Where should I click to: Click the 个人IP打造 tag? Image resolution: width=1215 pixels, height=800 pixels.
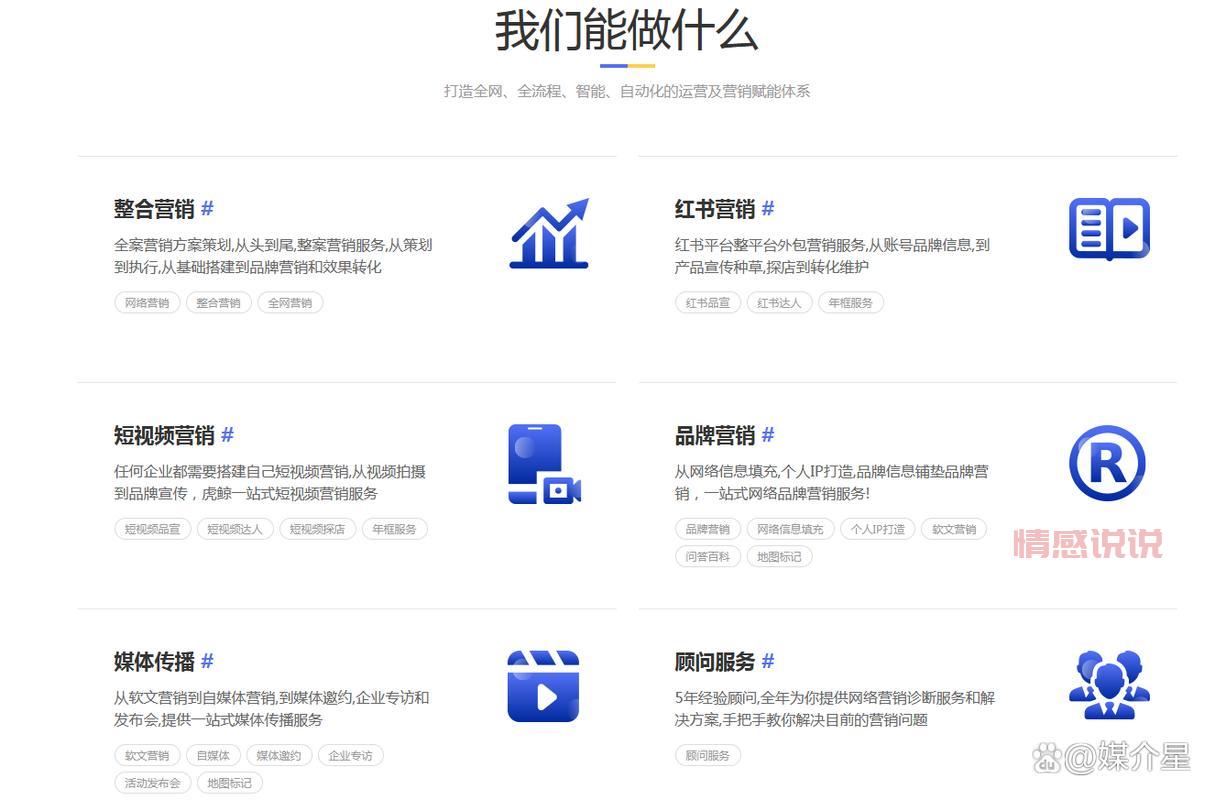point(880,528)
